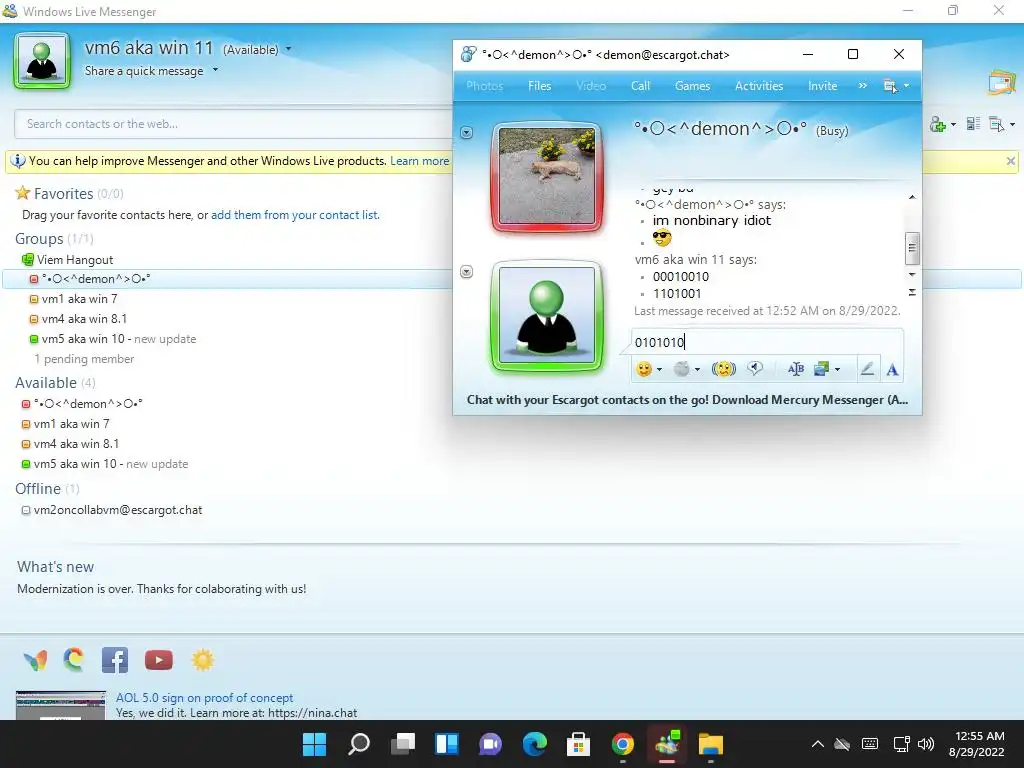
Task: Open background picture dropdown arrow
Action: (837, 370)
